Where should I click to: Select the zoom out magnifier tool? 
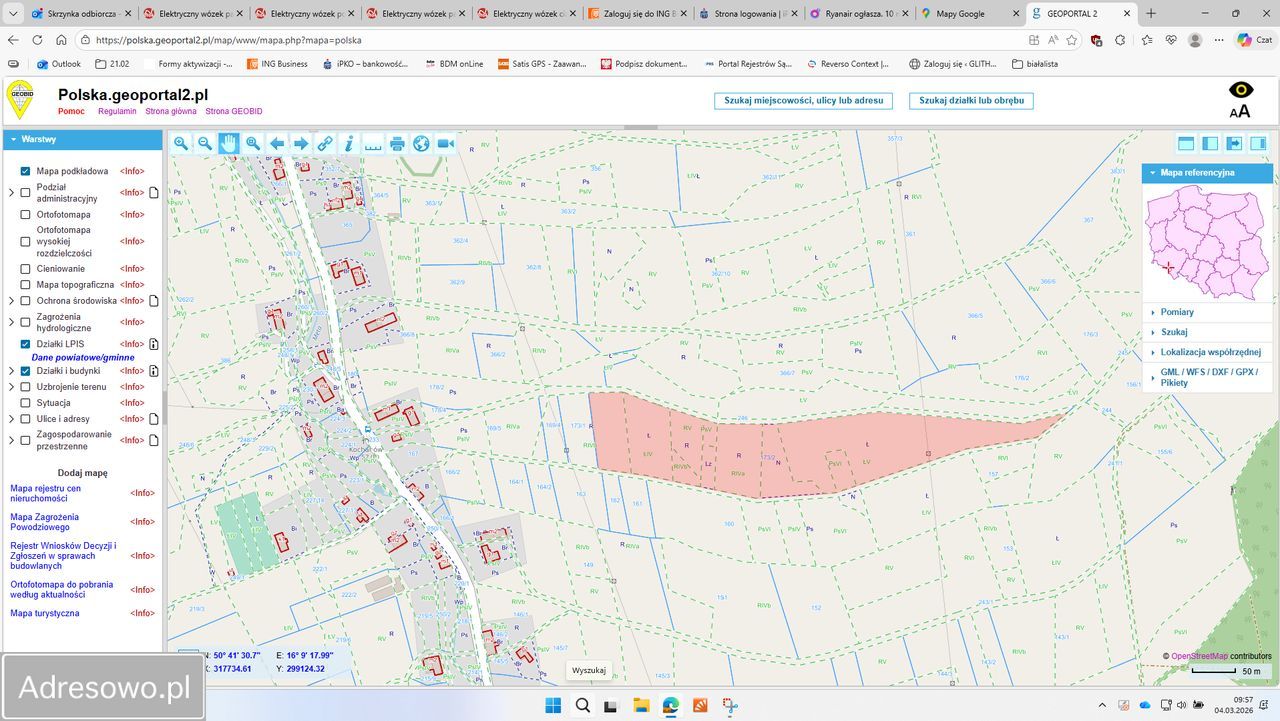(205, 144)
